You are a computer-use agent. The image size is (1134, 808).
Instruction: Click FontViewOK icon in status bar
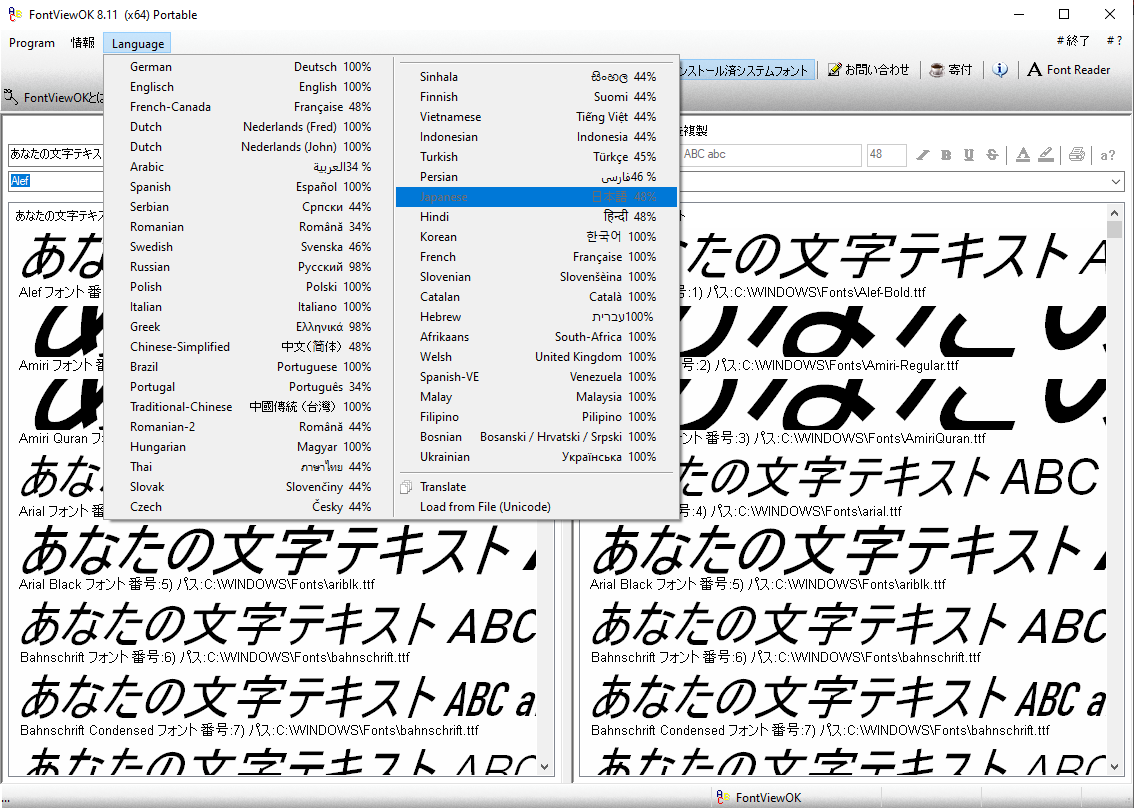722,797
